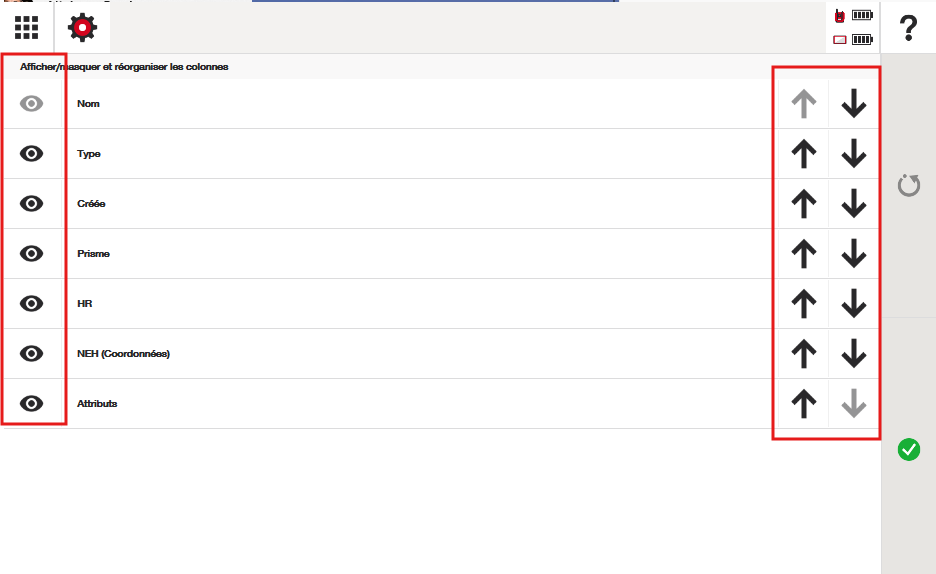Open the apps grid menu
The height and width of the screenshot is (574, 936).
click(x=27, y=27)
